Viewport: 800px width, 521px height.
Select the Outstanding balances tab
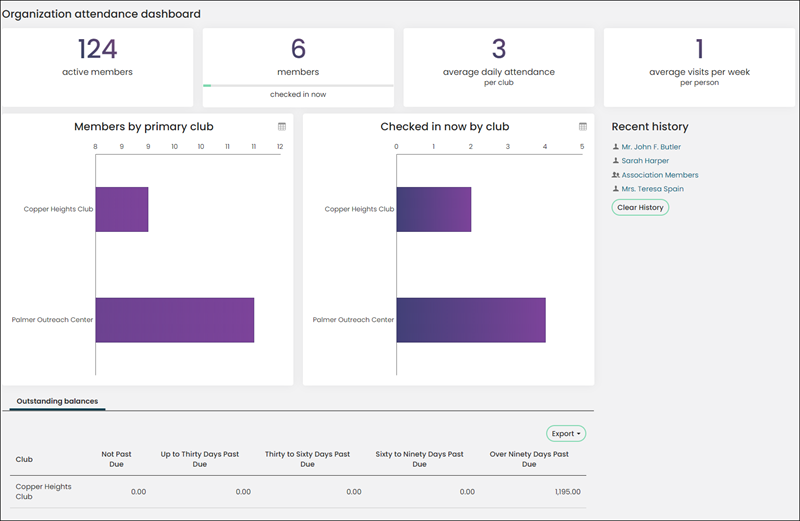pos(57,402)
